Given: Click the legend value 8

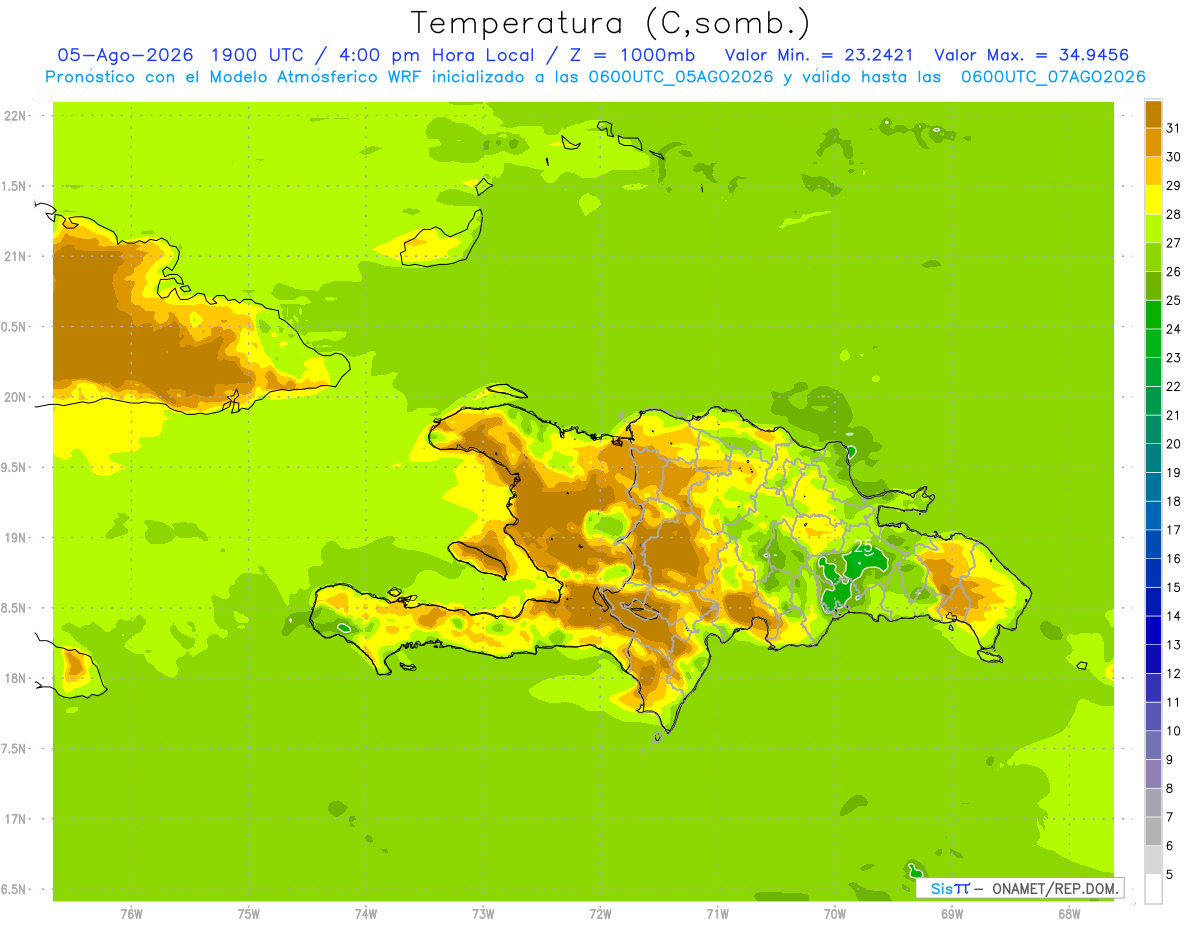Looking at the screenshot, I should tap(1169, 788).
